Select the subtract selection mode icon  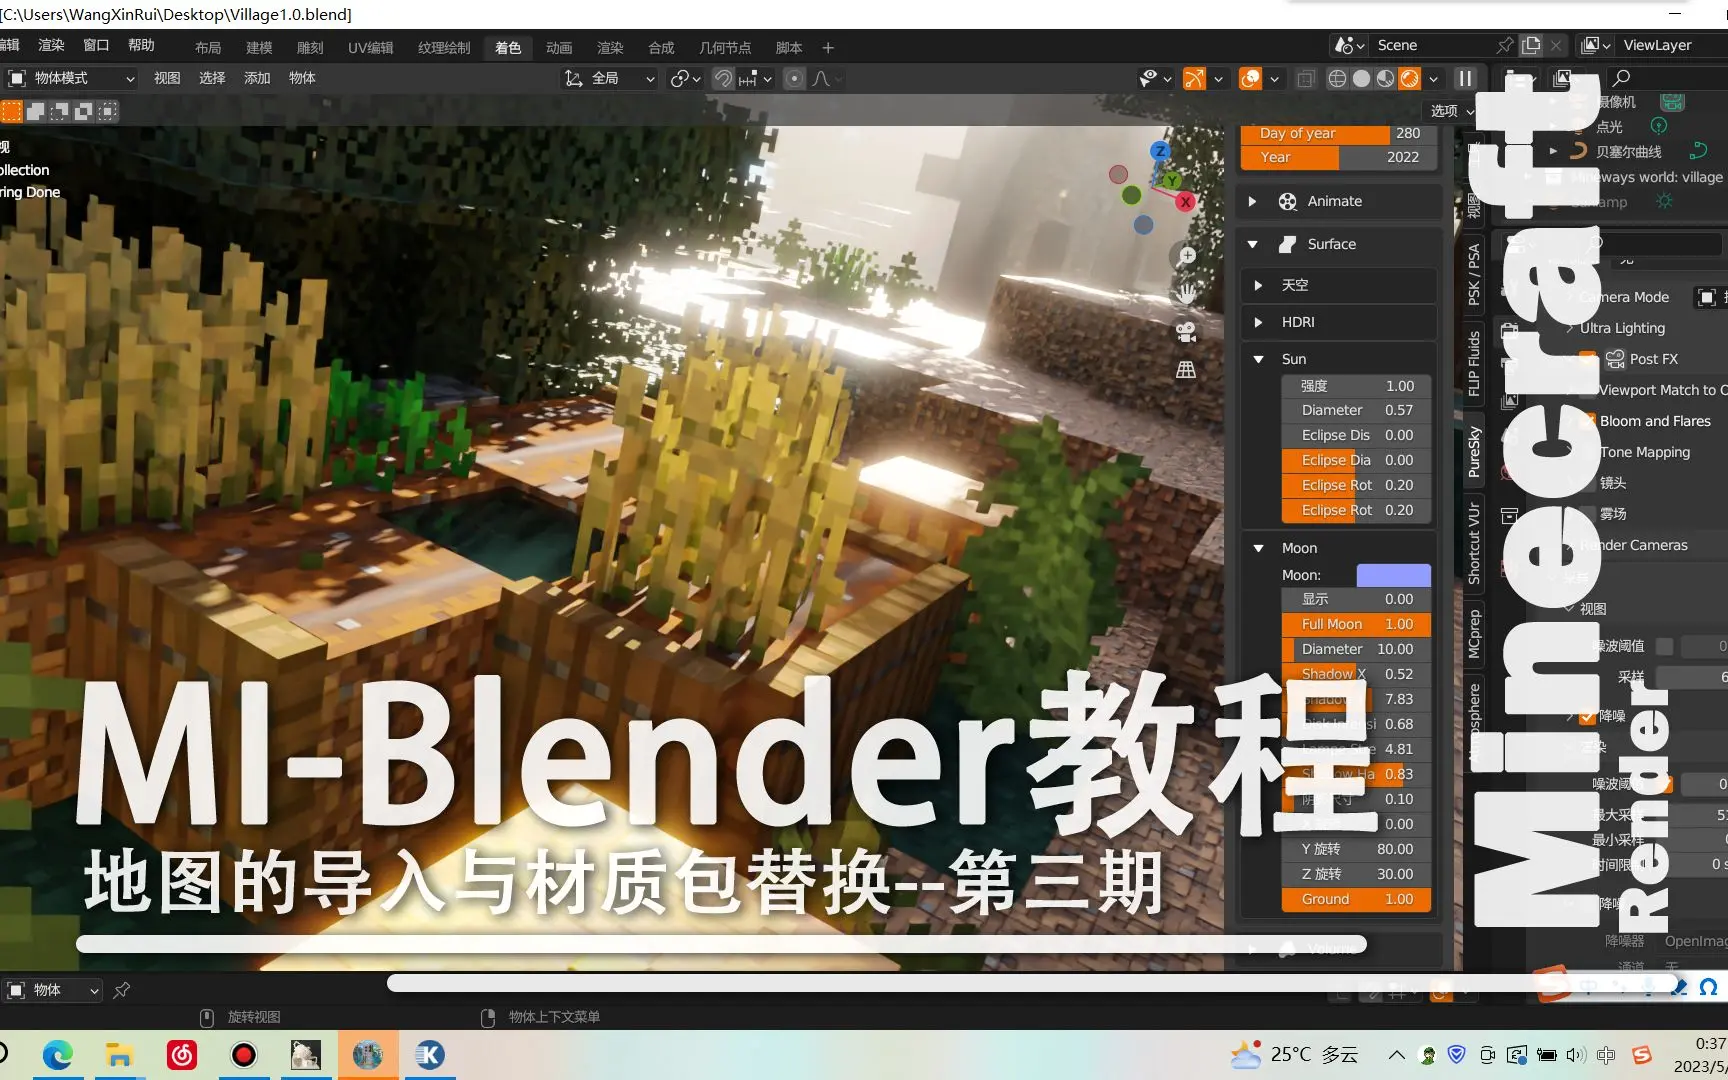point(59,111)
